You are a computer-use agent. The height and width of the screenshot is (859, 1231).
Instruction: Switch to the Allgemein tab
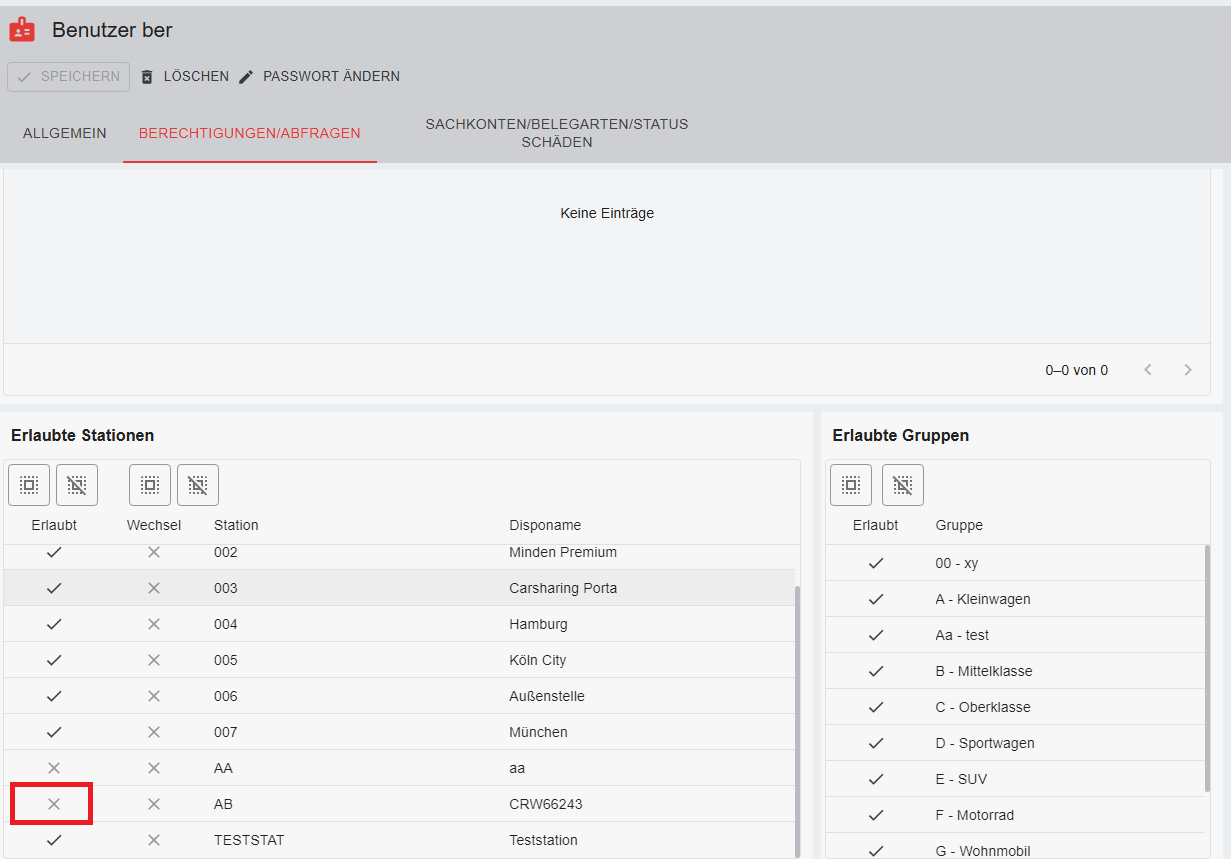tap(65, 133)
